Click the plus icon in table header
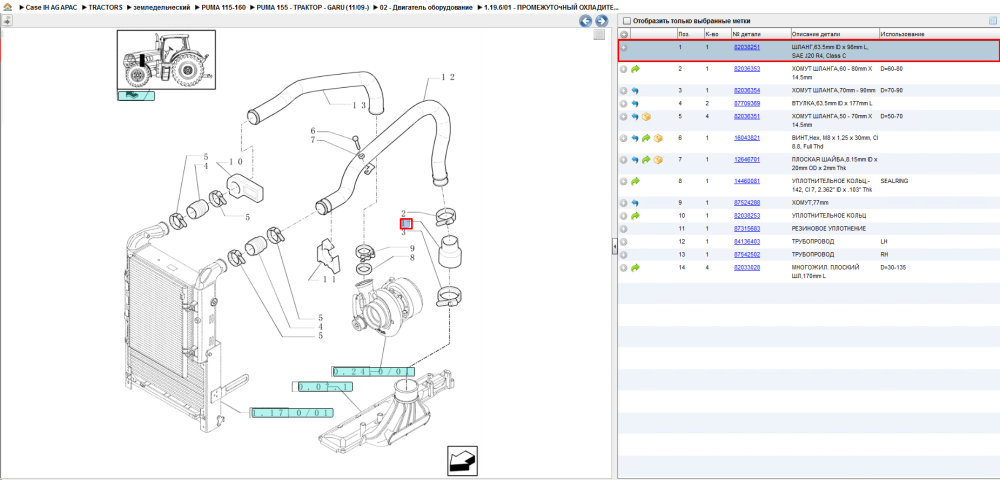 pyautogui.click(x=624, y=34)
